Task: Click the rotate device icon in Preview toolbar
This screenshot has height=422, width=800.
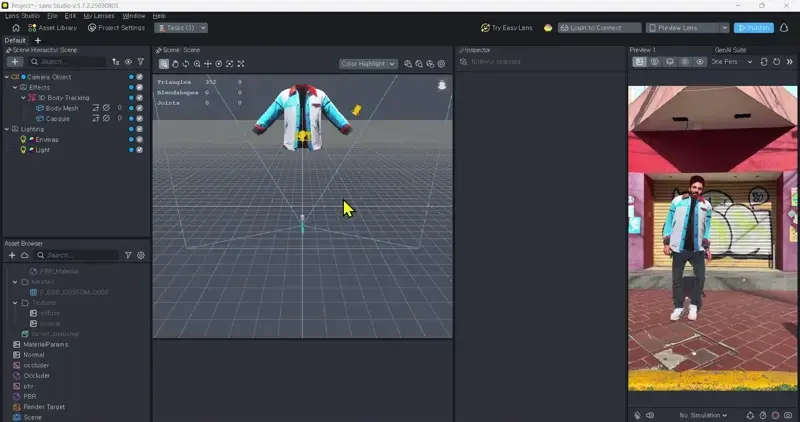Action: (x=764, y=62)
